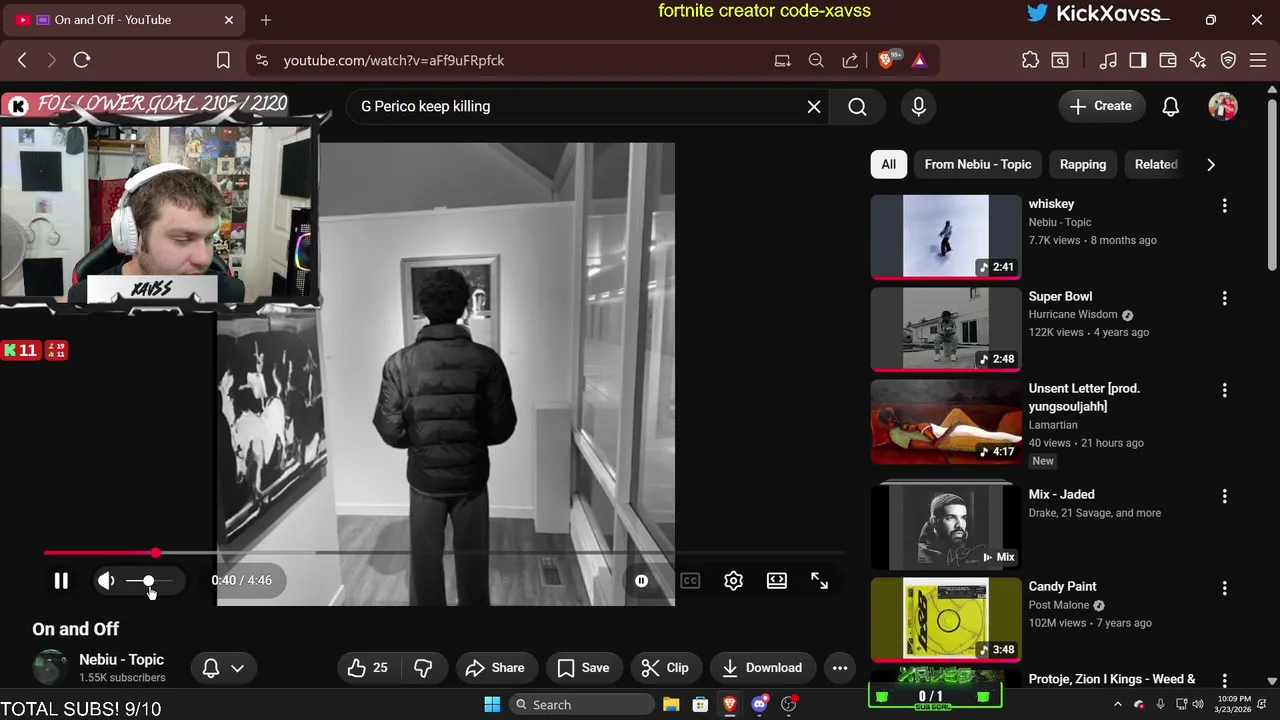Select the All filter chip
Image resolution: width=1280 pixels, height=720 pixels.
888,164
